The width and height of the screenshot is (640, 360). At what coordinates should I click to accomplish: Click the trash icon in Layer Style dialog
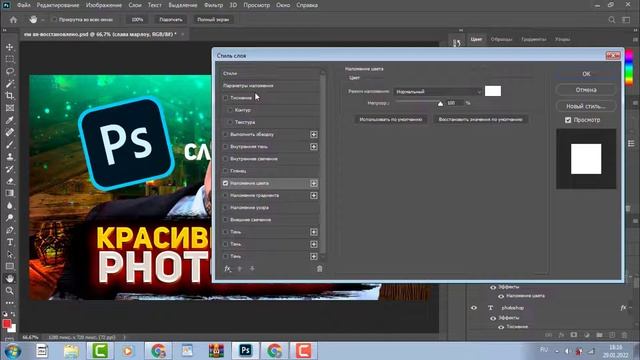point(320,269)
